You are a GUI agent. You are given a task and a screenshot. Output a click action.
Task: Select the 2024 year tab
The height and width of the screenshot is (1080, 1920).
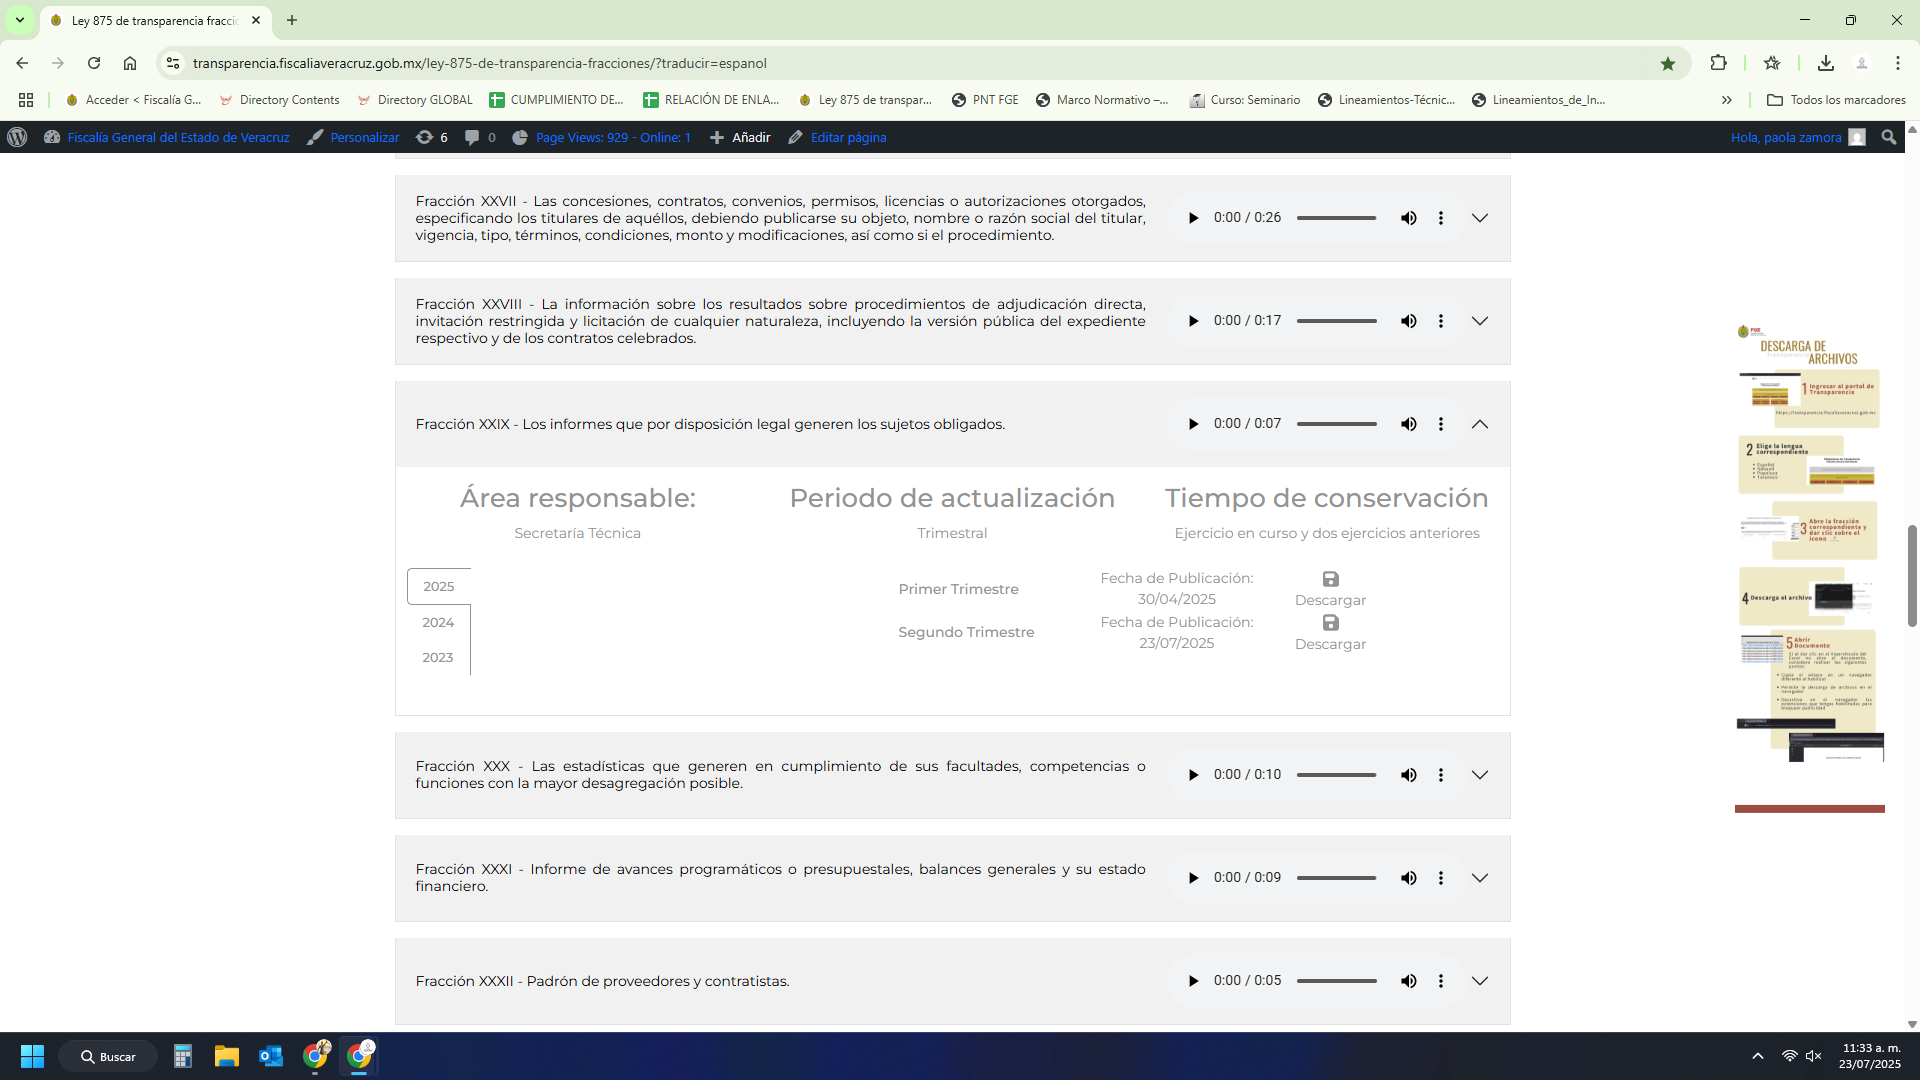[x=438, y=622]
